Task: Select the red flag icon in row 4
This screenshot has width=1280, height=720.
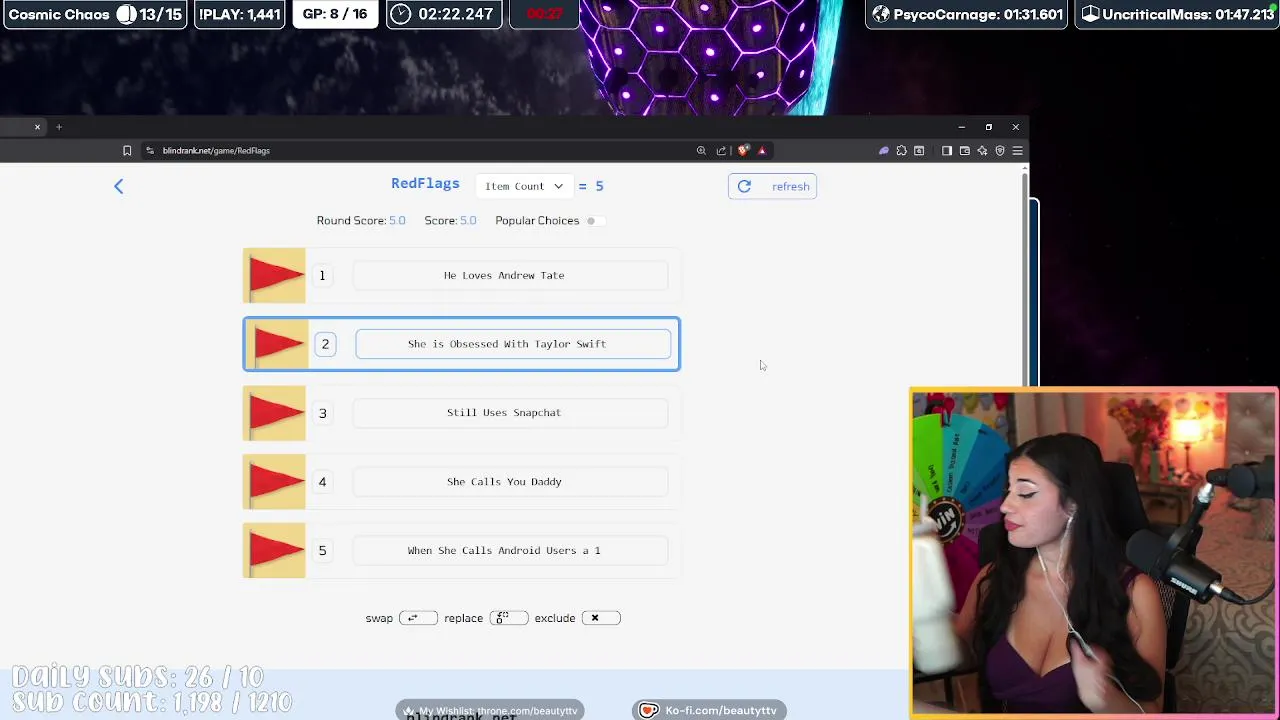Action: click(x=274, y=482)
